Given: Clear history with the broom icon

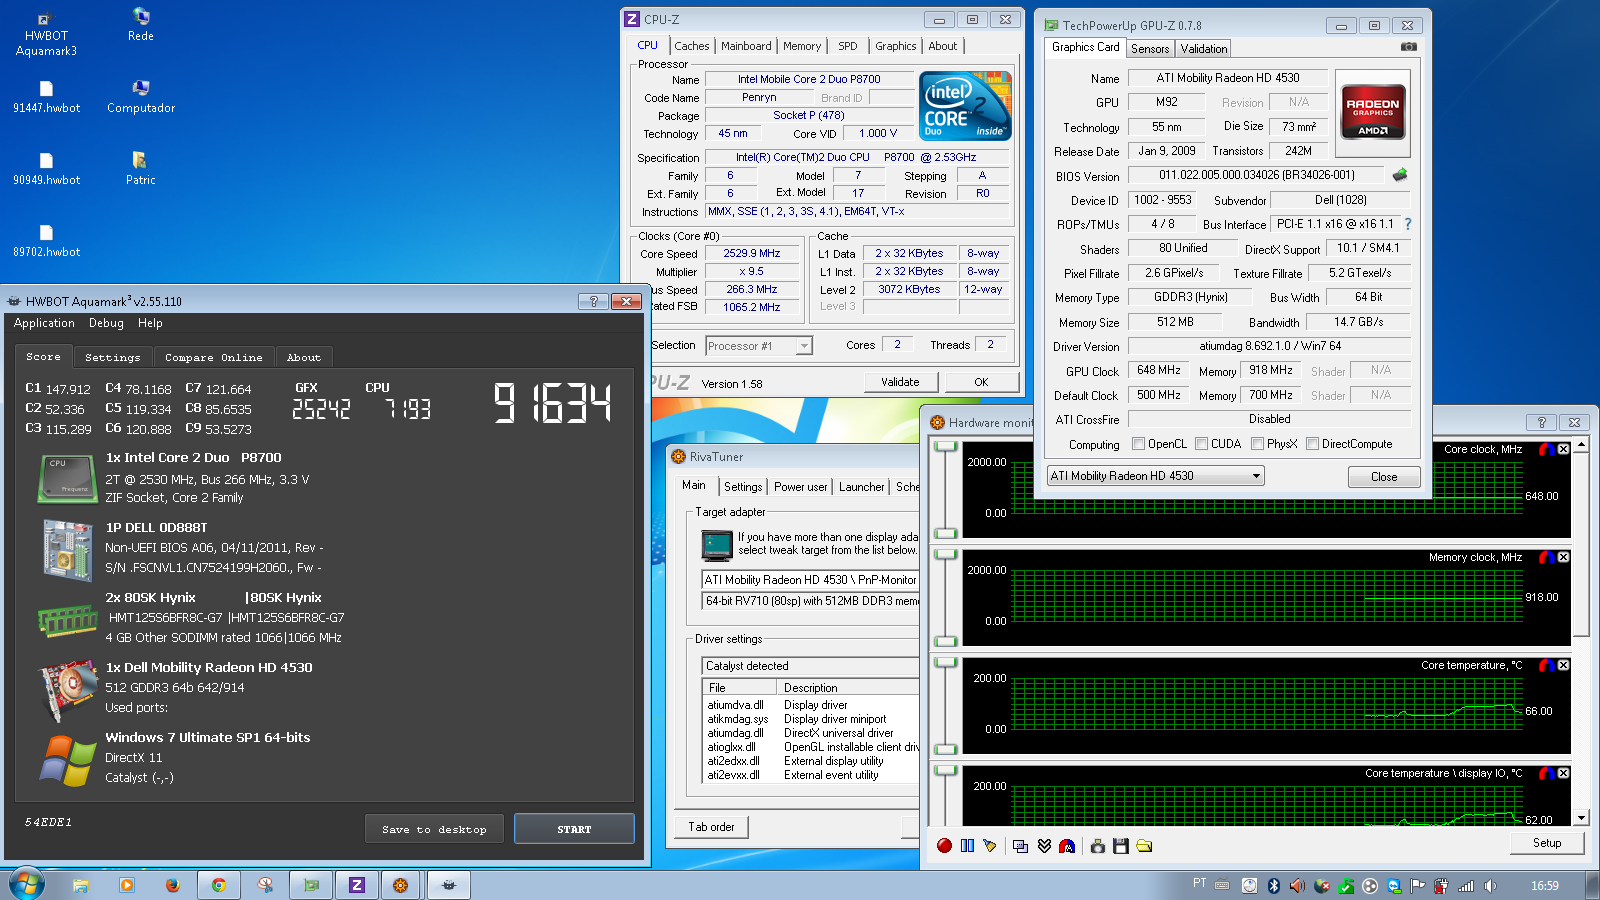Looking at the screenshot, I should [x=990, y=846].
